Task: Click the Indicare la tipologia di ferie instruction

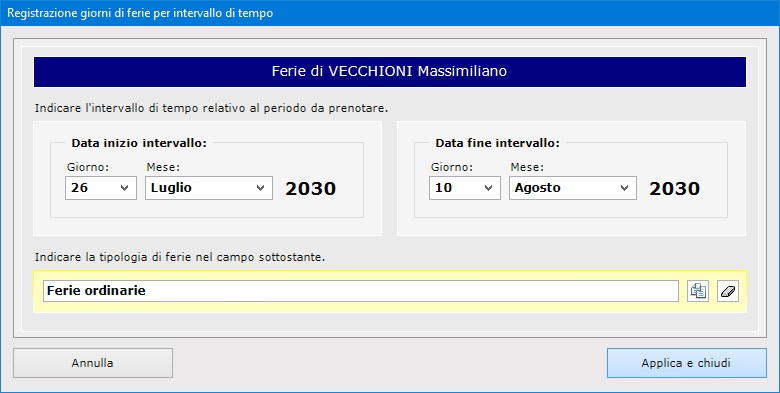Action: pos(180,257)
